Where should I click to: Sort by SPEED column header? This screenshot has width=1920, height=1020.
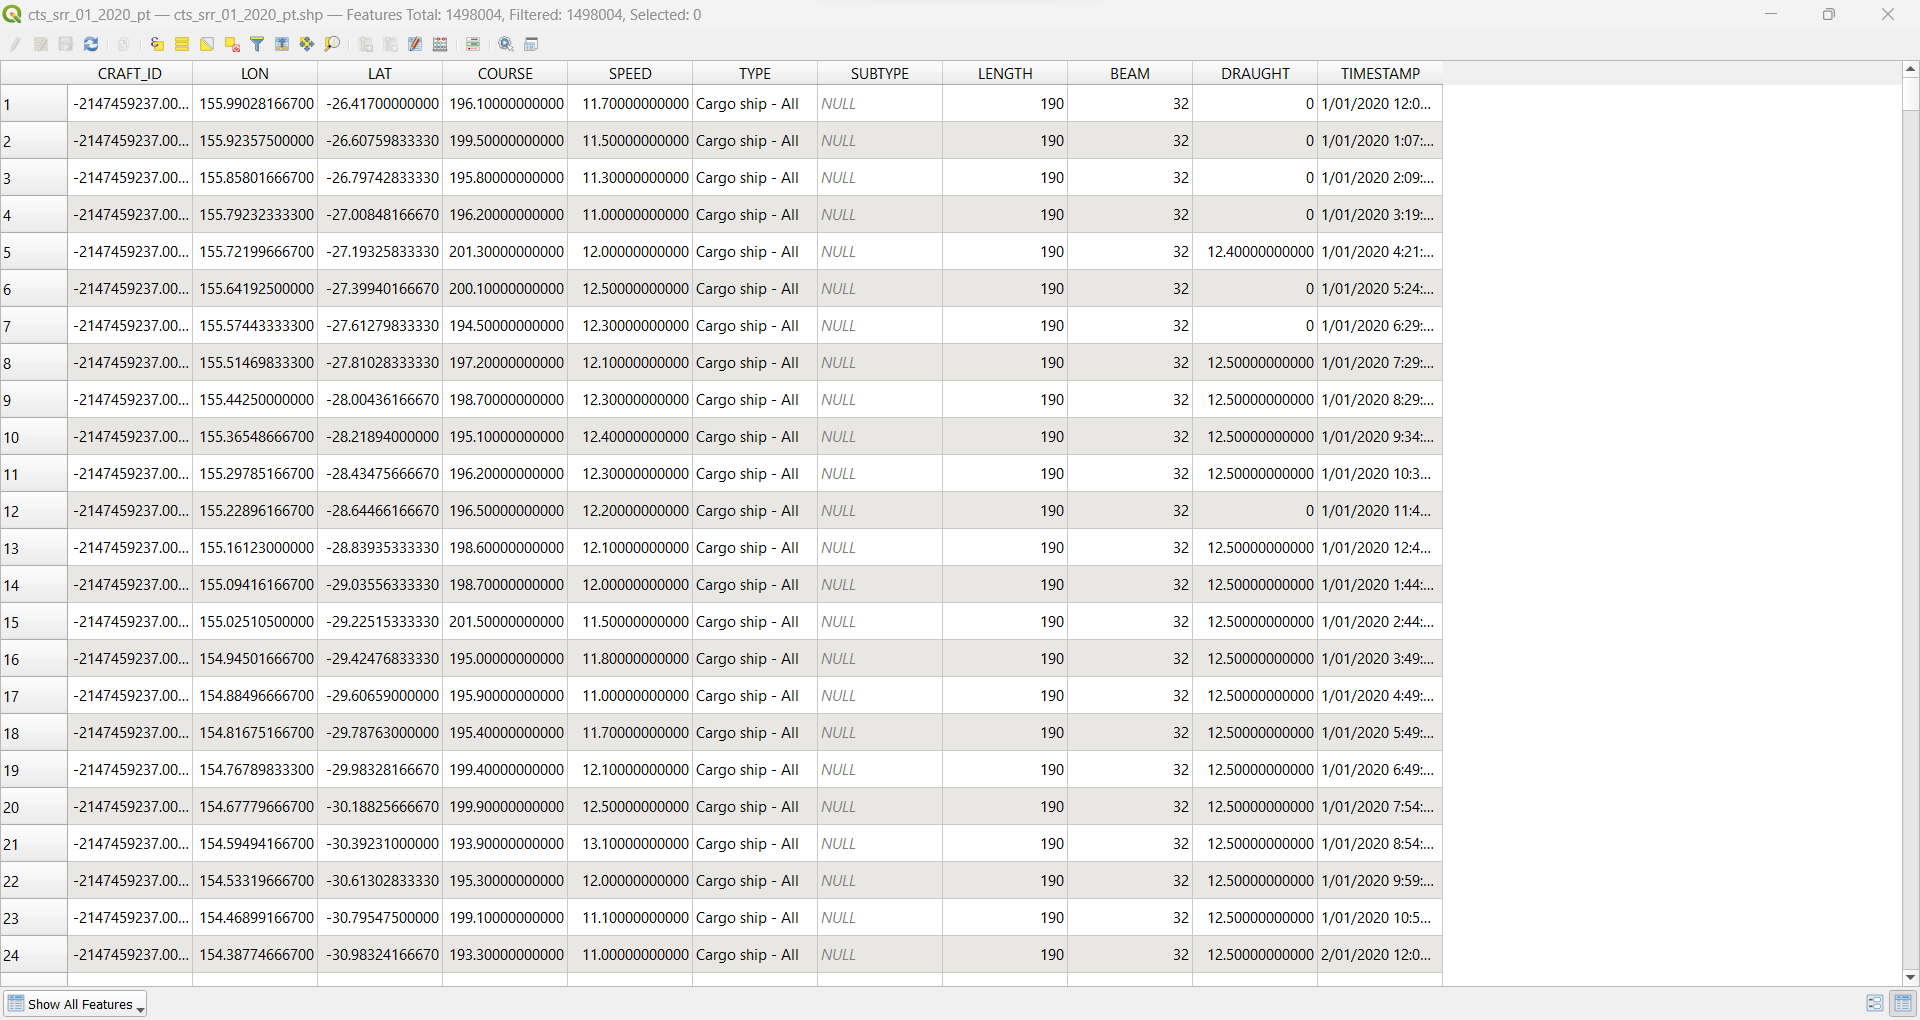pos(630,73)
